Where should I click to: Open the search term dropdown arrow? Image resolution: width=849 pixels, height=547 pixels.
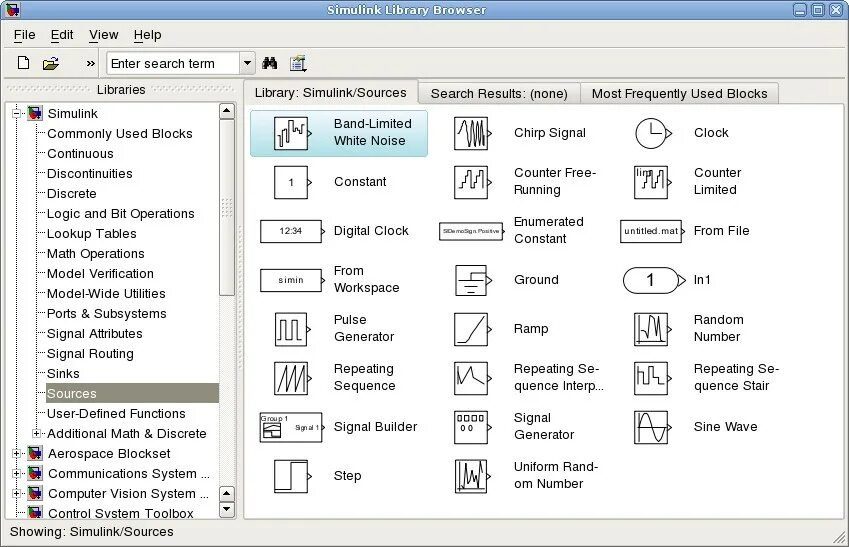(x=247, y=63)
